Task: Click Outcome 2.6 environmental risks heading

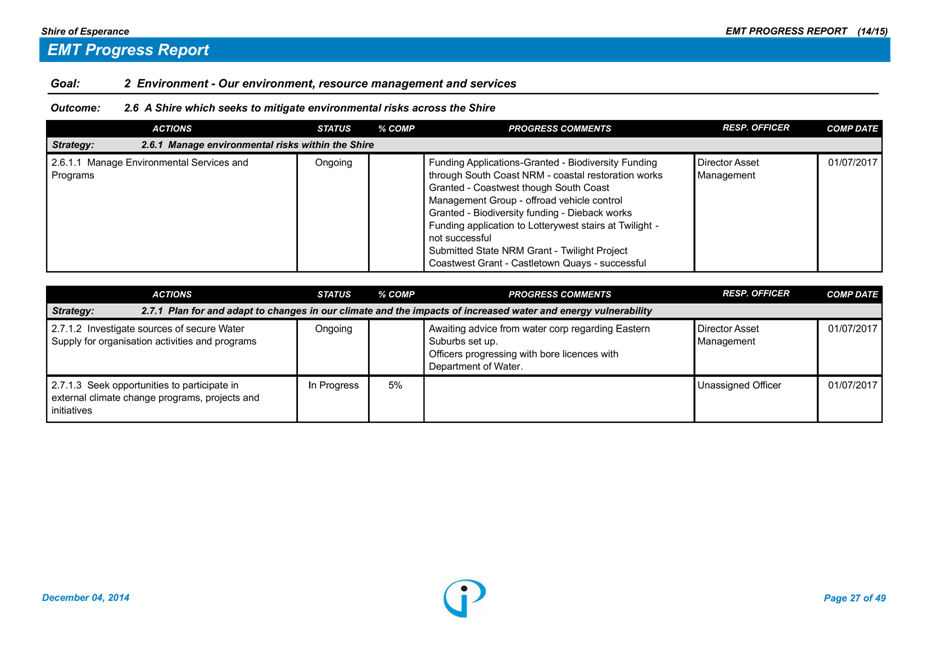Action: coord(309,108)
